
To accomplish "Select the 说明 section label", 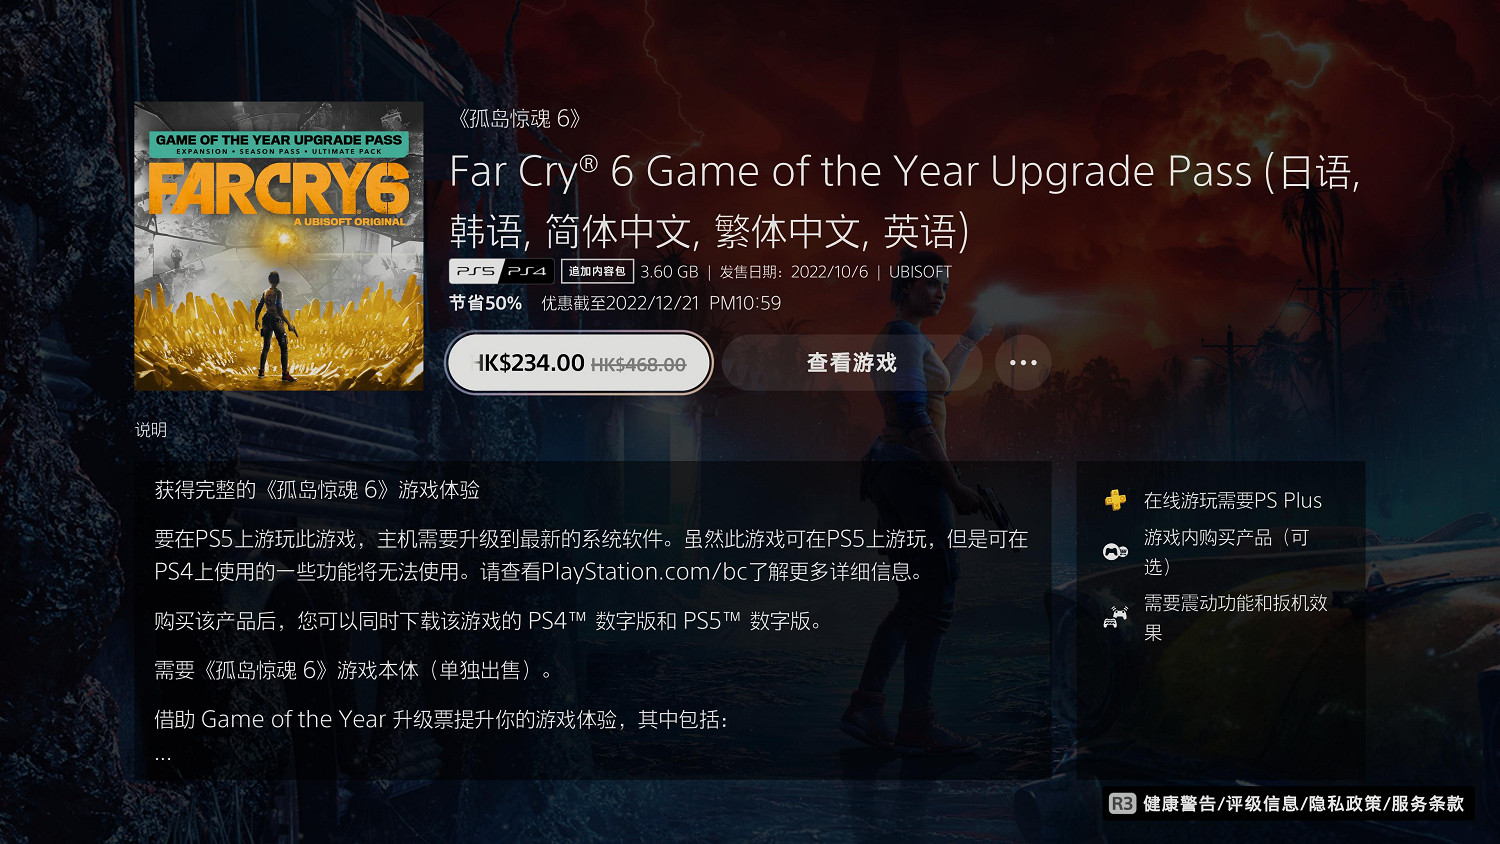I will click(151, 429).
